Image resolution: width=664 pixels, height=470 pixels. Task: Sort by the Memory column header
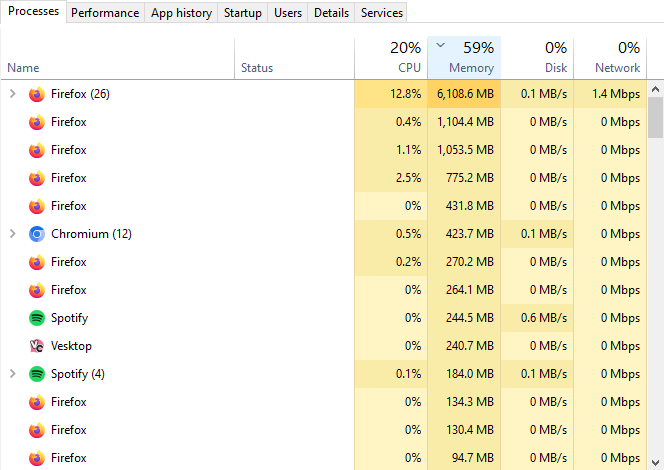pyautogui.click(x=464, y=58)
